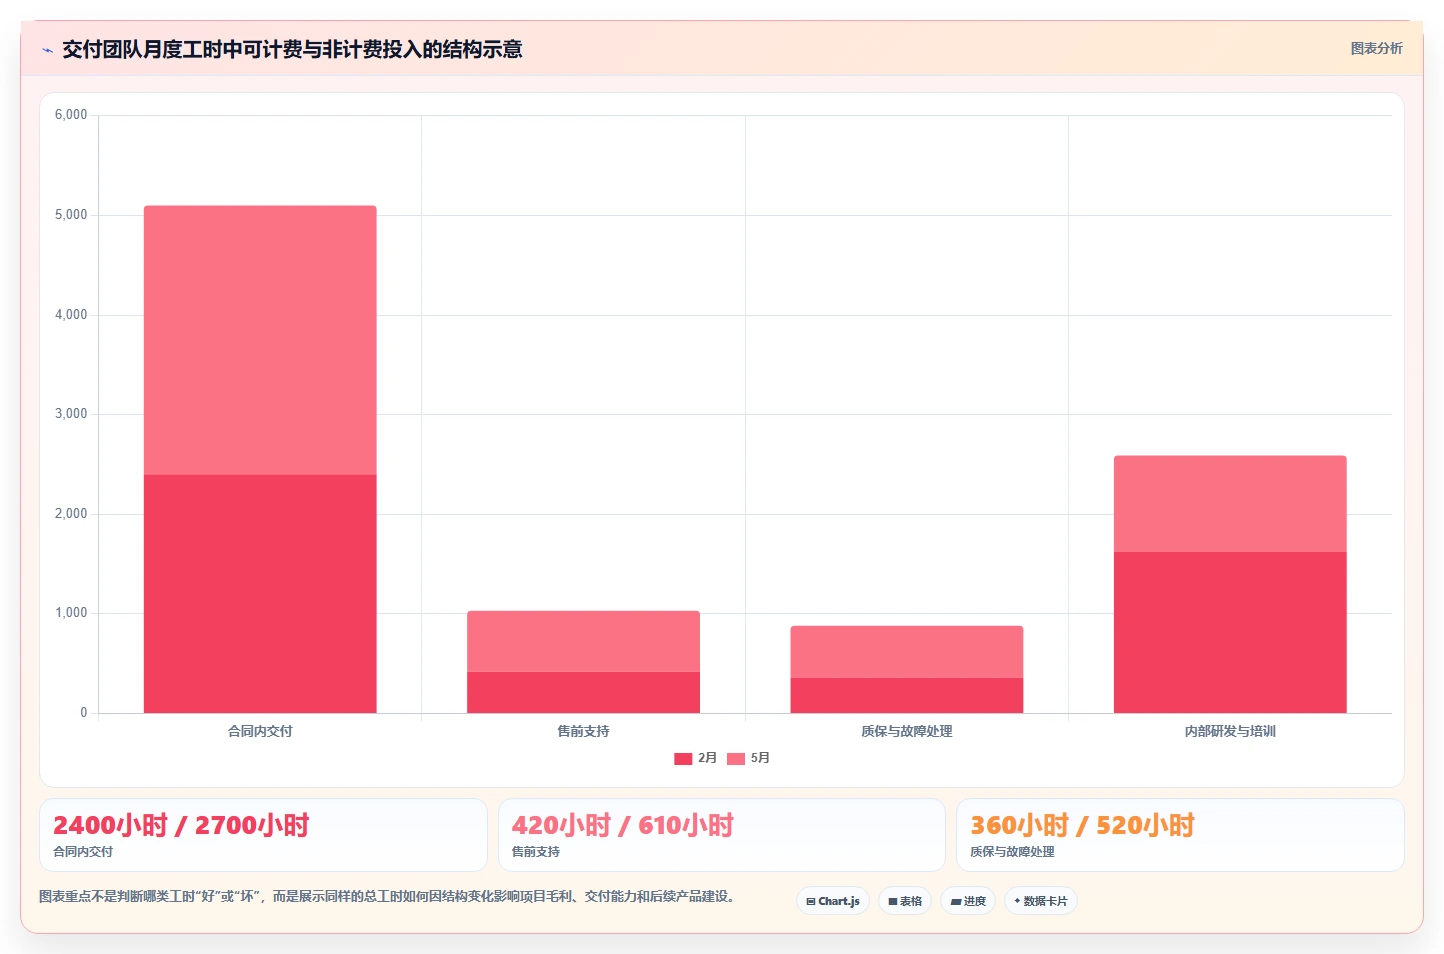Select the 5月 segment of 合同内交付 bar
The width and height of the screenshot is (1444, 954).
(x=260, y=340)
